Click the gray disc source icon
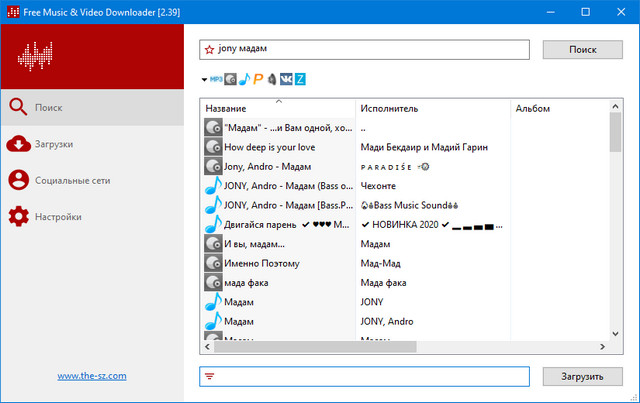This screenshot has height=403, width=640. point(230,79)
